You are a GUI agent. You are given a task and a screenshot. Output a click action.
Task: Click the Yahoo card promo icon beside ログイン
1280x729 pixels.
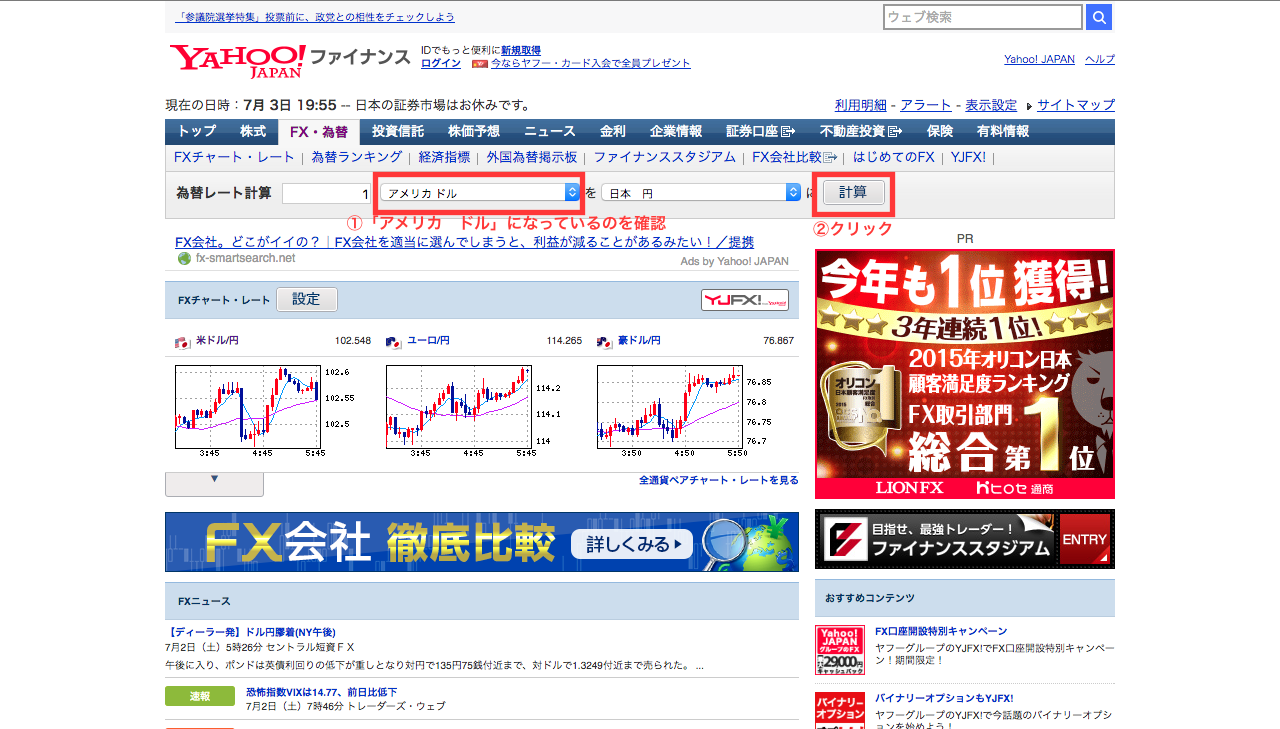pos(479,63)
